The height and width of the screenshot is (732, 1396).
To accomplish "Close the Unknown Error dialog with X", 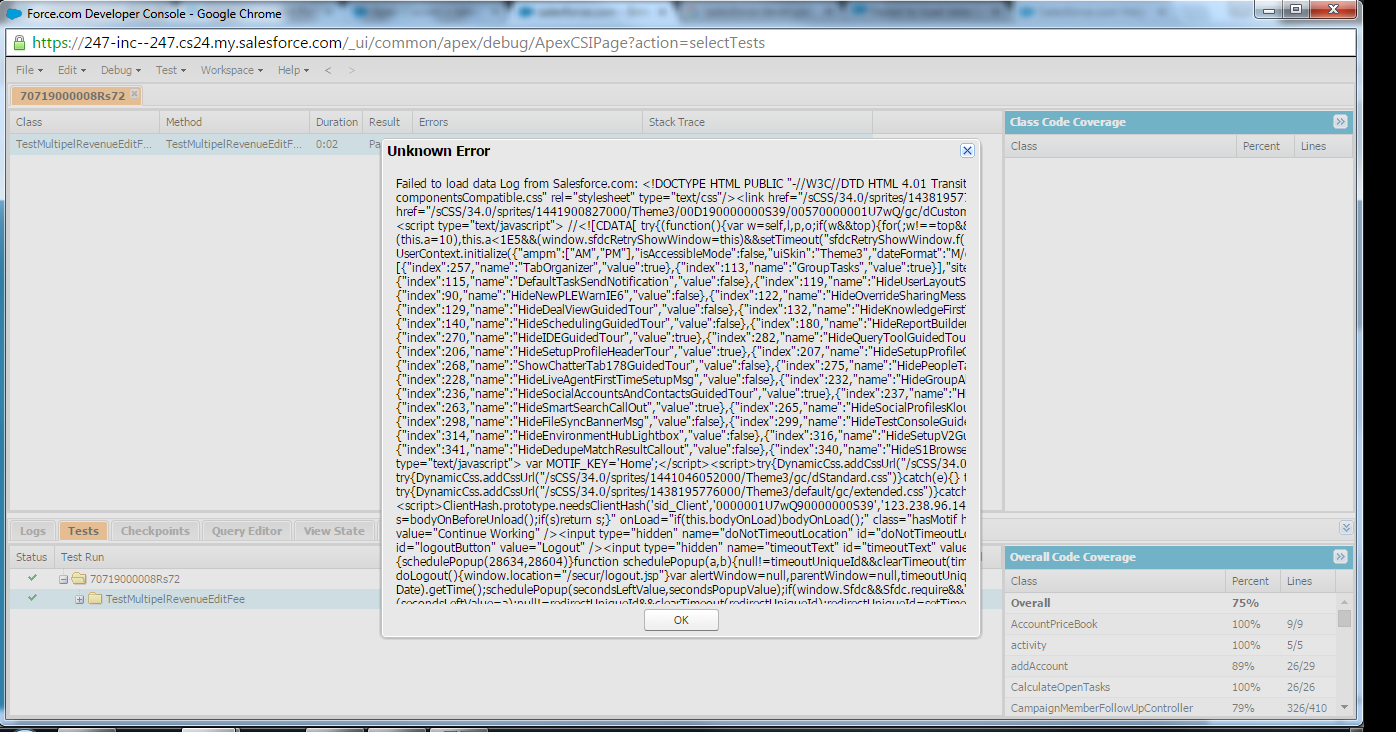I will tap(967, 150).
